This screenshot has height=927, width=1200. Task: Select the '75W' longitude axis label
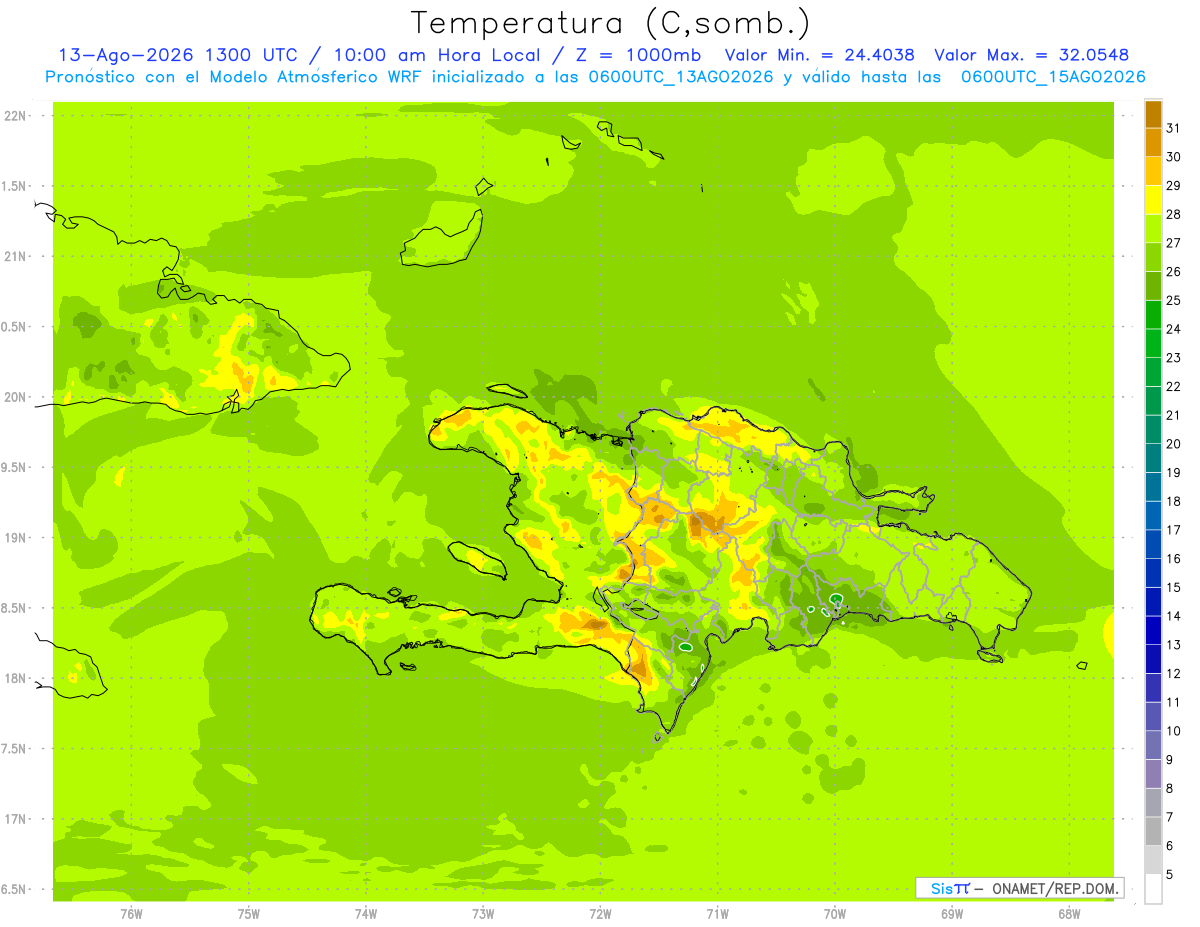249,914
